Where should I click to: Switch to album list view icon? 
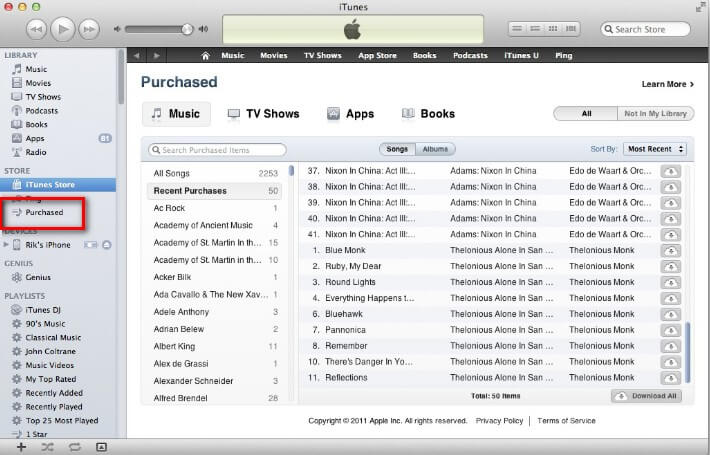(535, 29)
